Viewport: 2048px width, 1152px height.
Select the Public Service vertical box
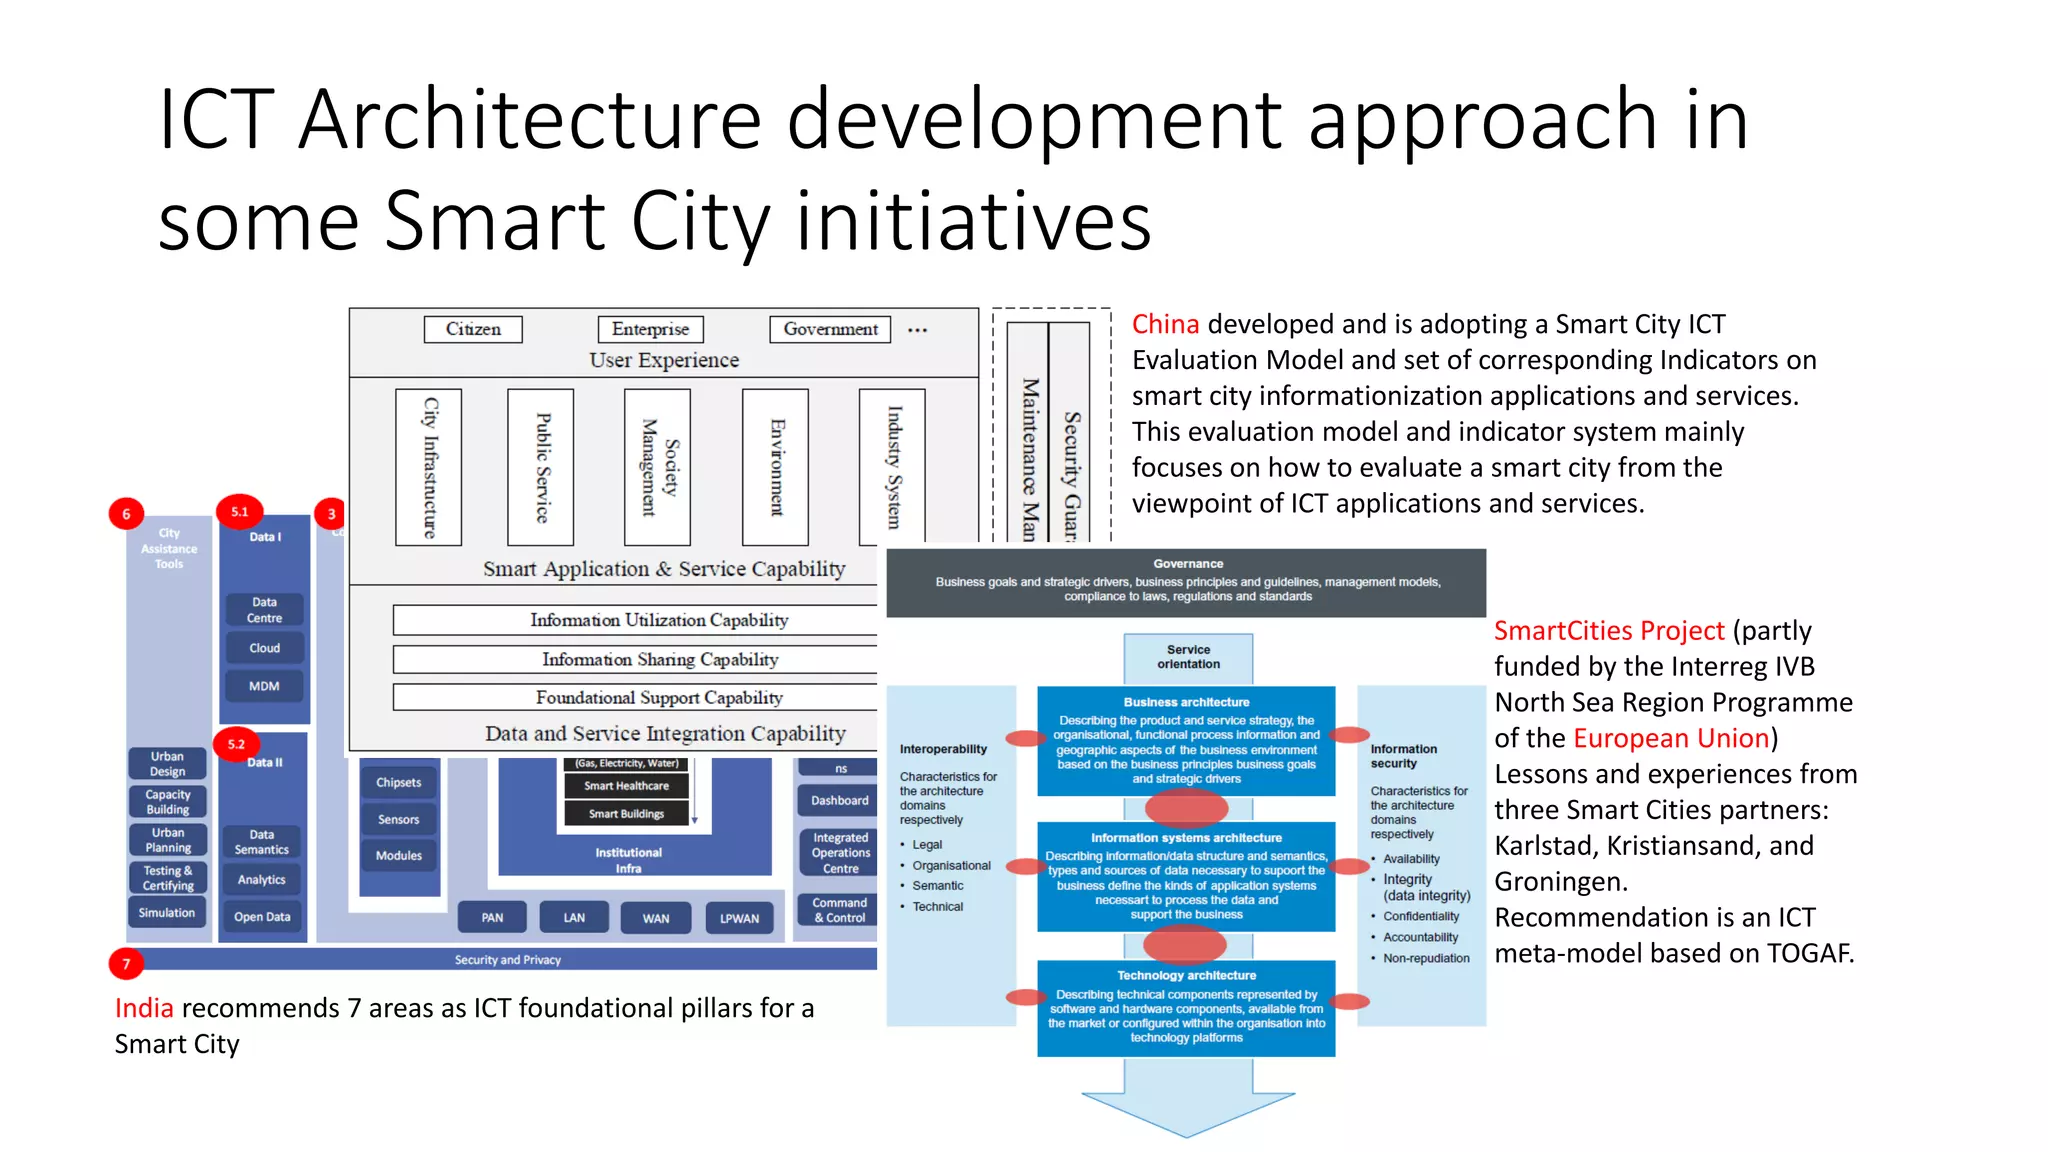[x=541, y=467]
